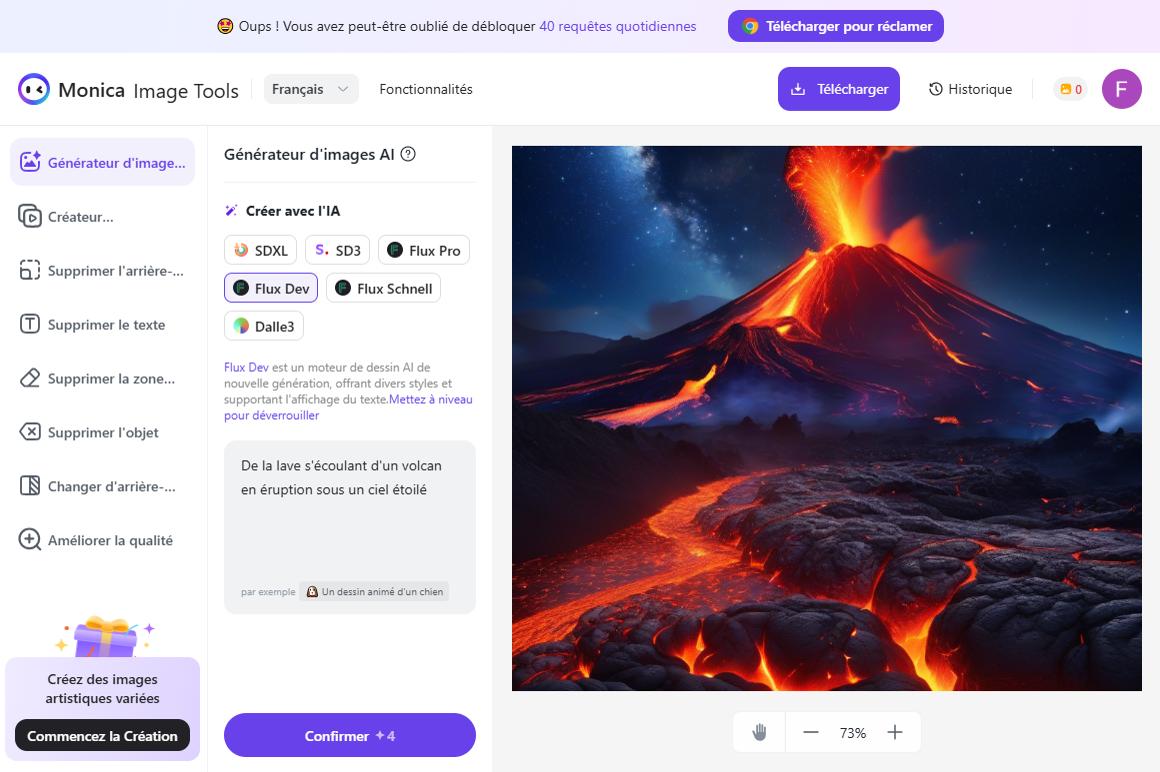1160x772 pixels.
Task: Activate the hand pan tool
Action: click(759, 732)
